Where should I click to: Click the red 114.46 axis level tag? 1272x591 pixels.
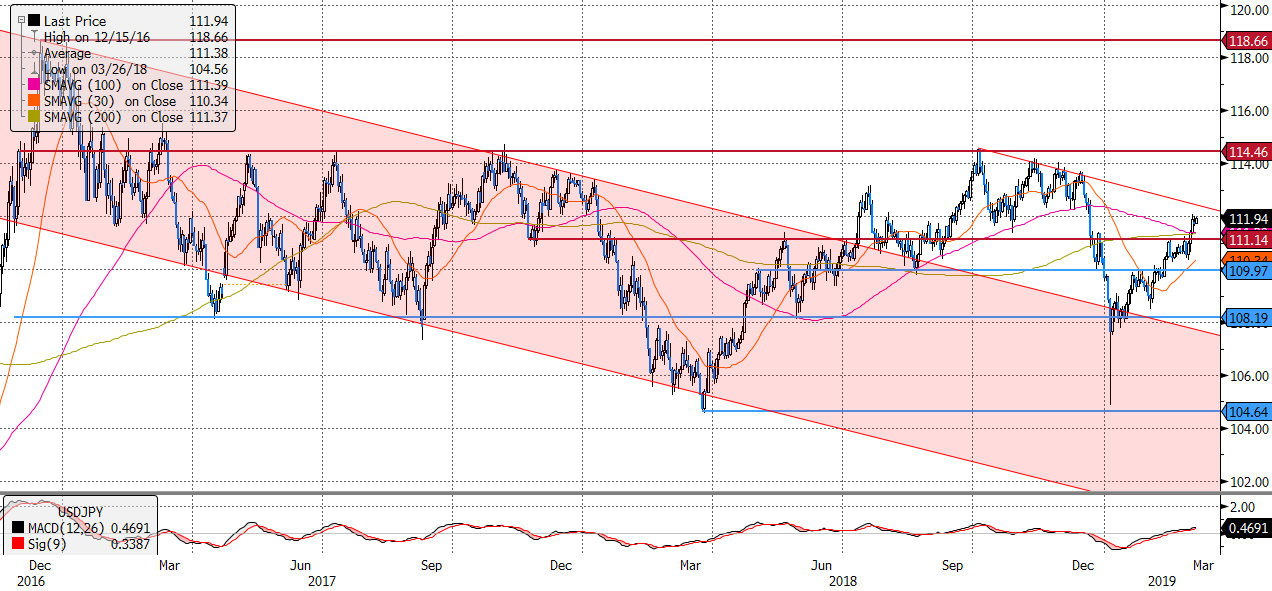point(1248,151)
